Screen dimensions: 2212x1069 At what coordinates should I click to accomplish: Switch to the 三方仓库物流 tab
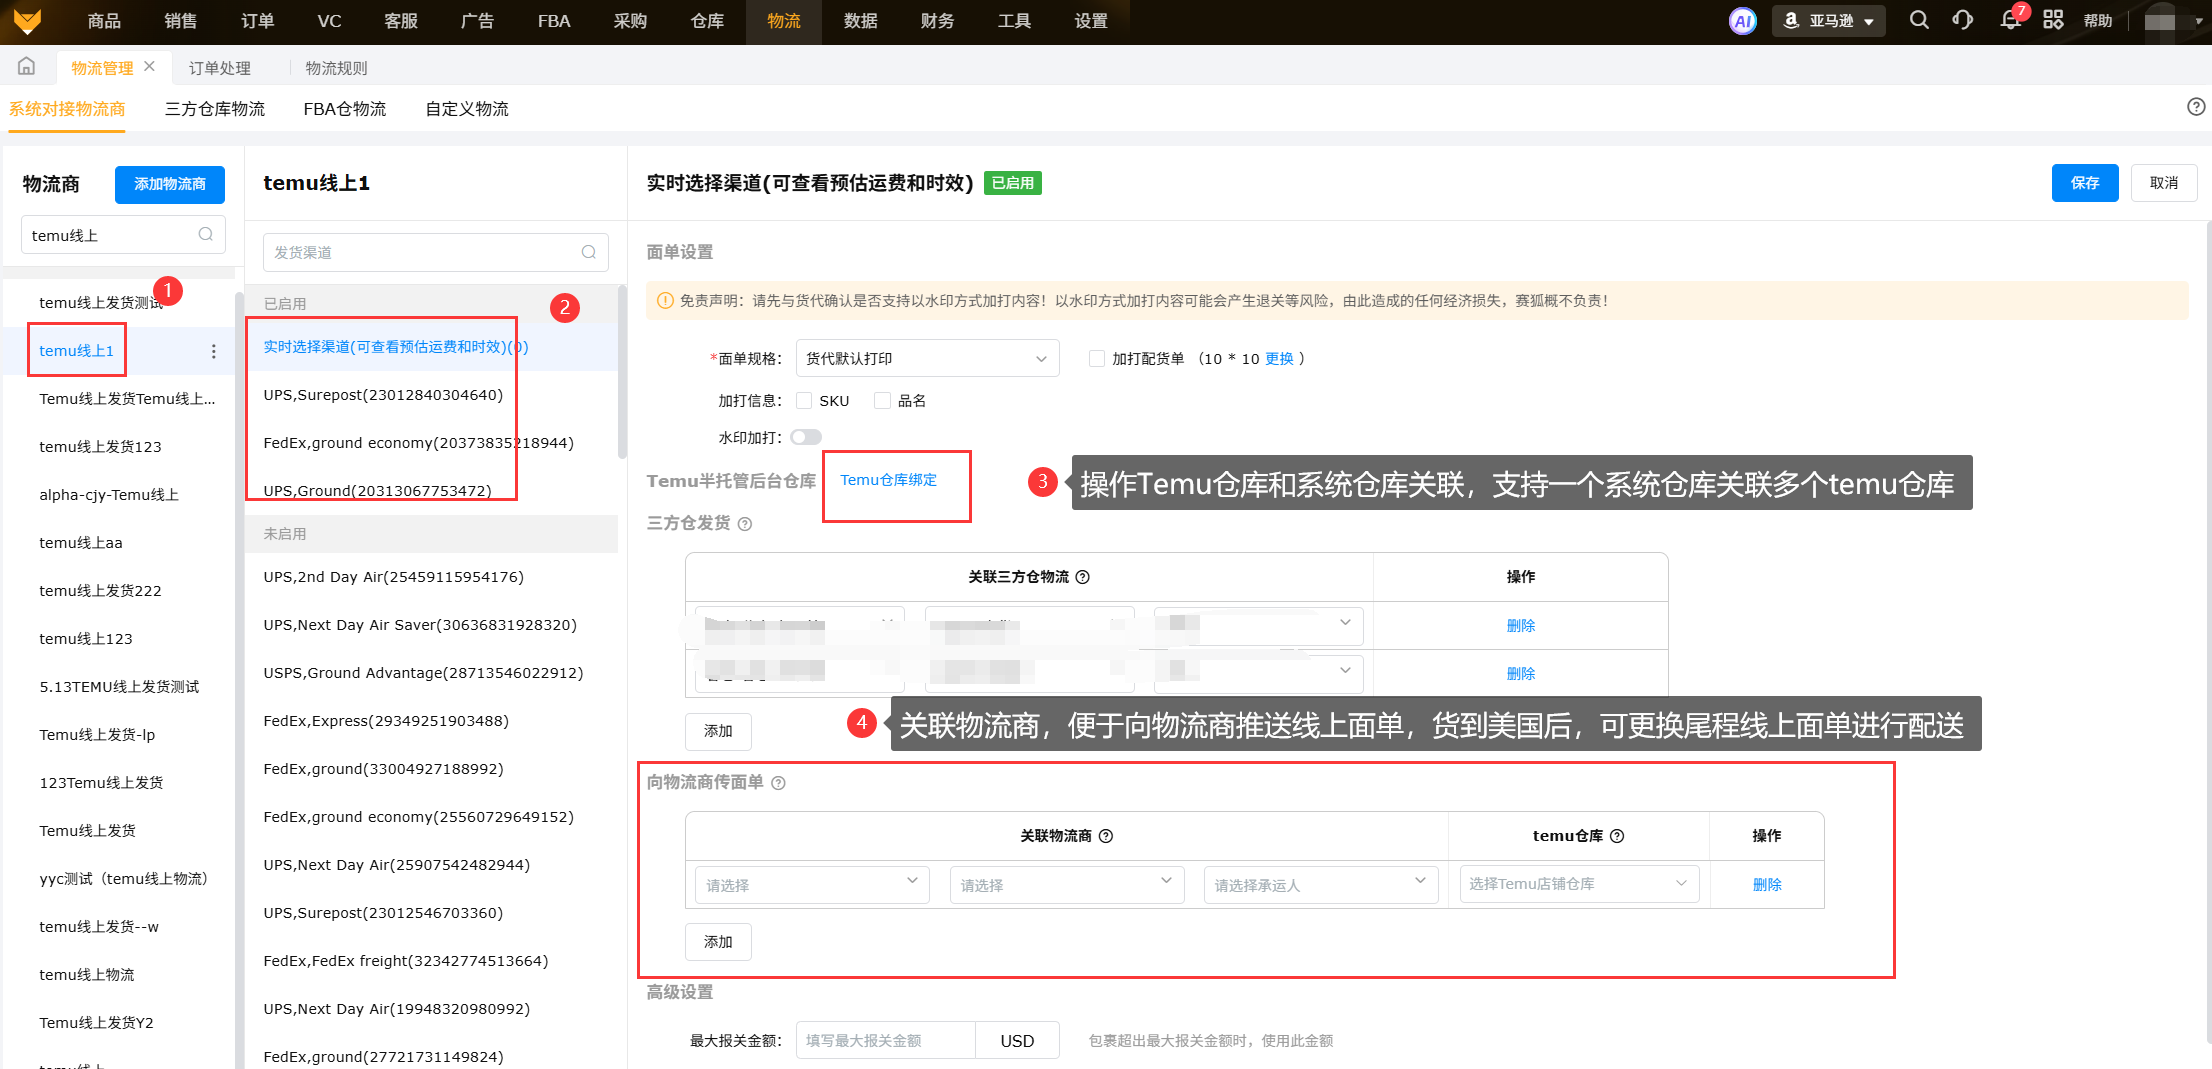click(215, 109)
